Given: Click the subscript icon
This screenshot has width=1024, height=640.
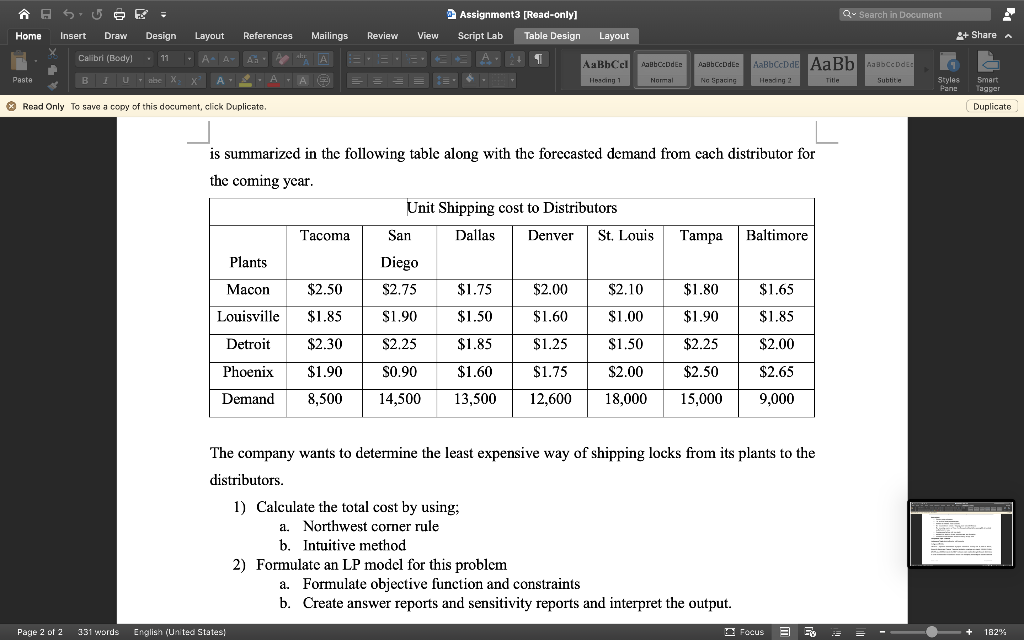Looking at the screenshot, I should (x=174, y=80).
